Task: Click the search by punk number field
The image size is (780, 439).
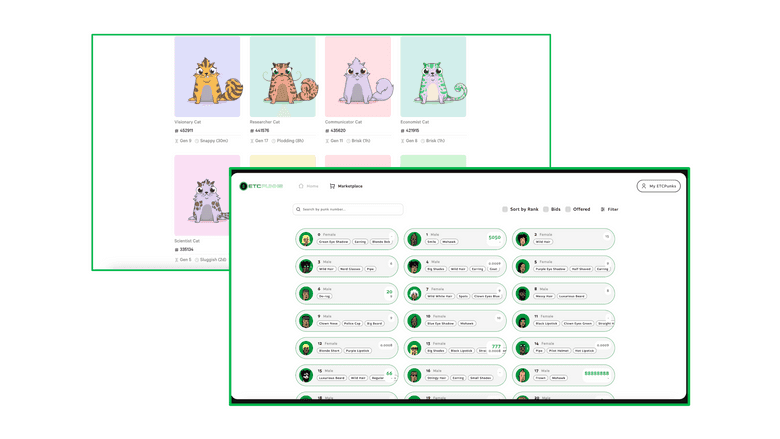Action: click(x=348, y=210)
